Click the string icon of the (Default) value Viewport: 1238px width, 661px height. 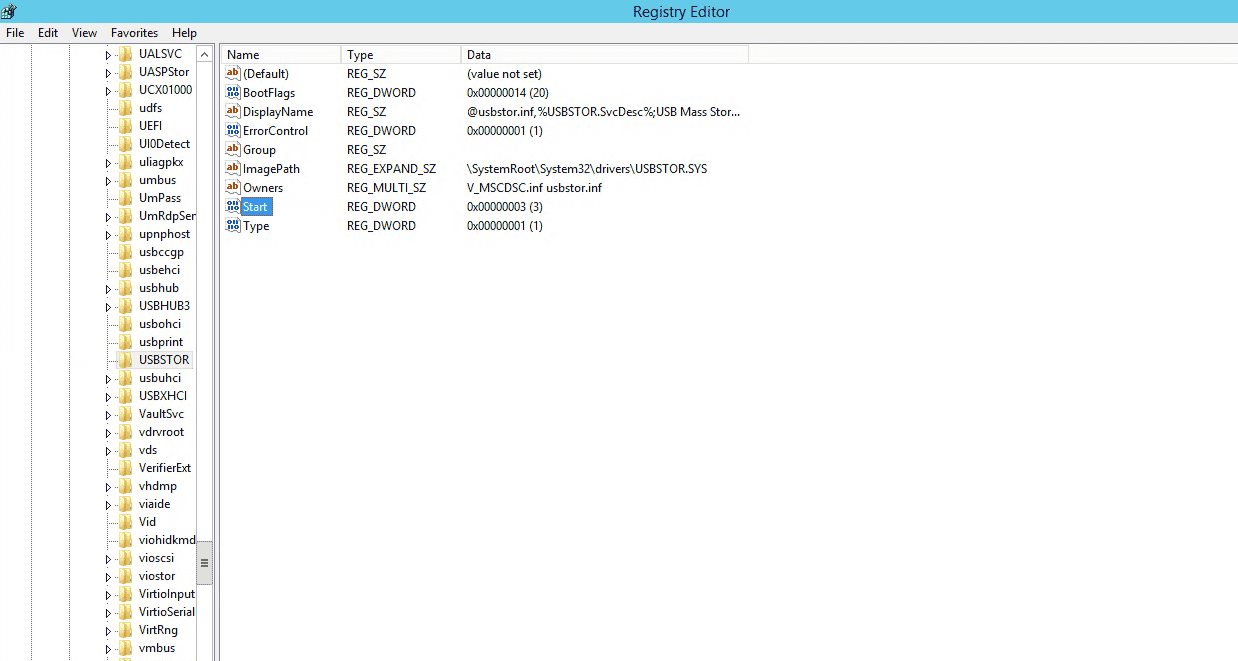233,74
